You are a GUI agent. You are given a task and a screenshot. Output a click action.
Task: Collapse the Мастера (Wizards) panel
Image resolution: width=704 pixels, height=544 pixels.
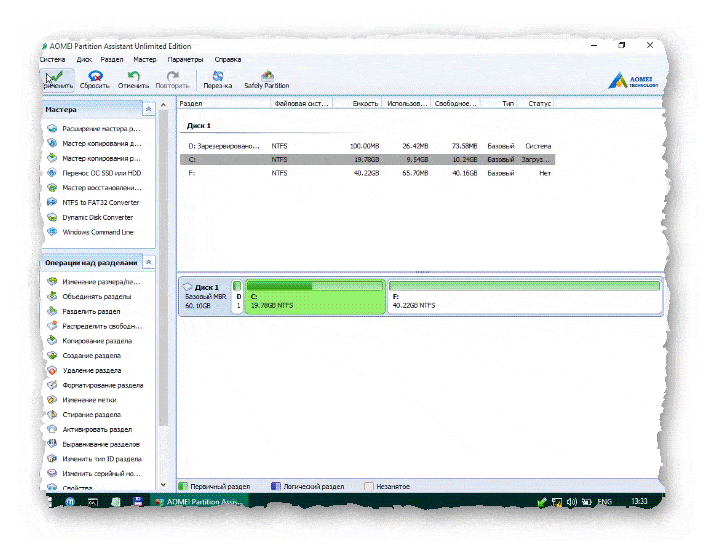click(149, 109)
